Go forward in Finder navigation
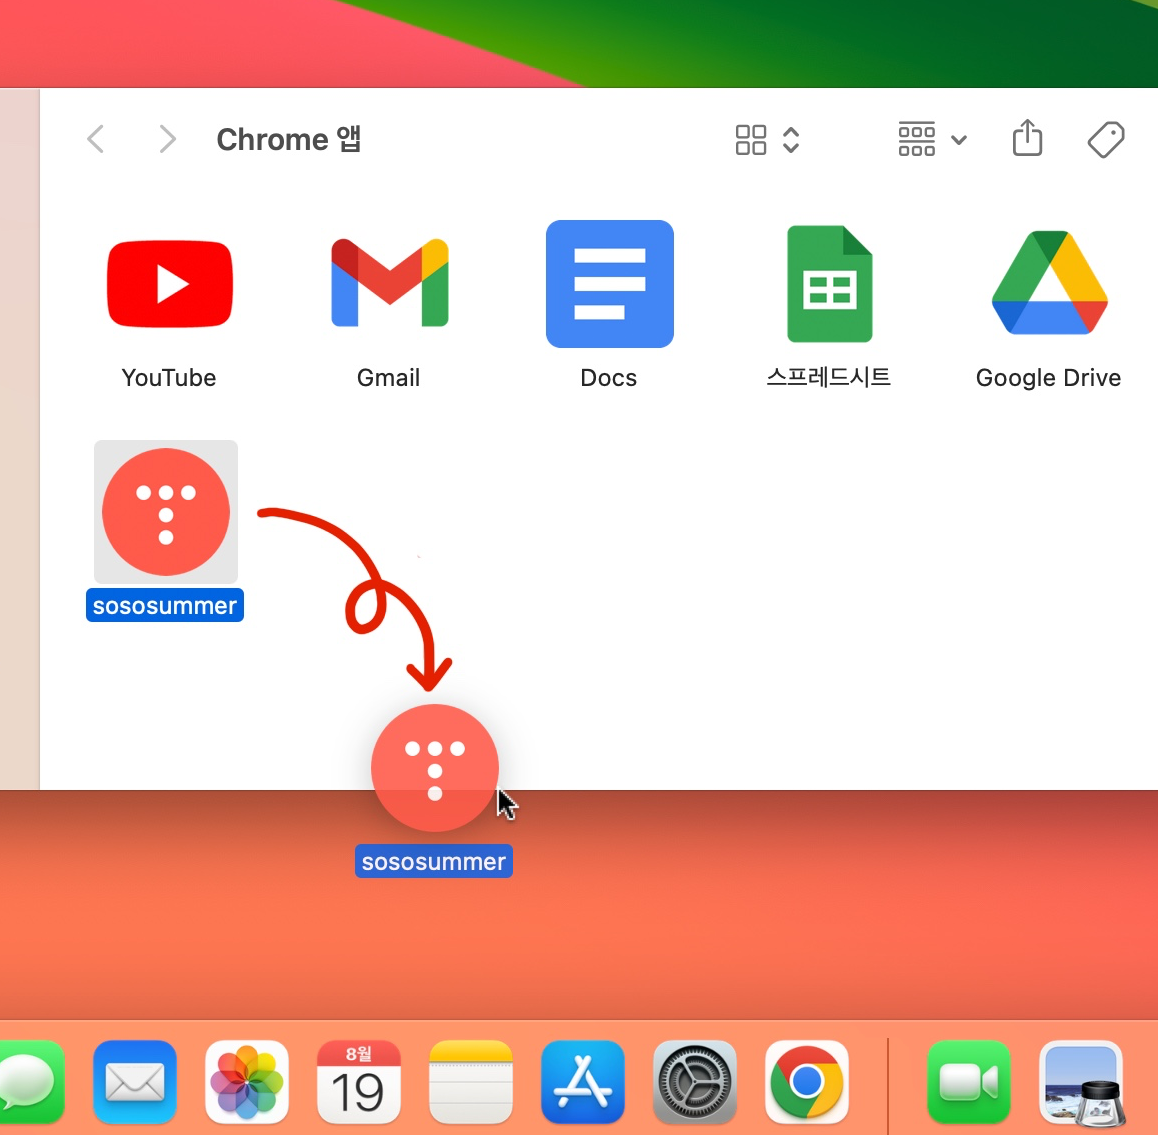Screen dimensions: 1158x1135 tap(168, 139)
